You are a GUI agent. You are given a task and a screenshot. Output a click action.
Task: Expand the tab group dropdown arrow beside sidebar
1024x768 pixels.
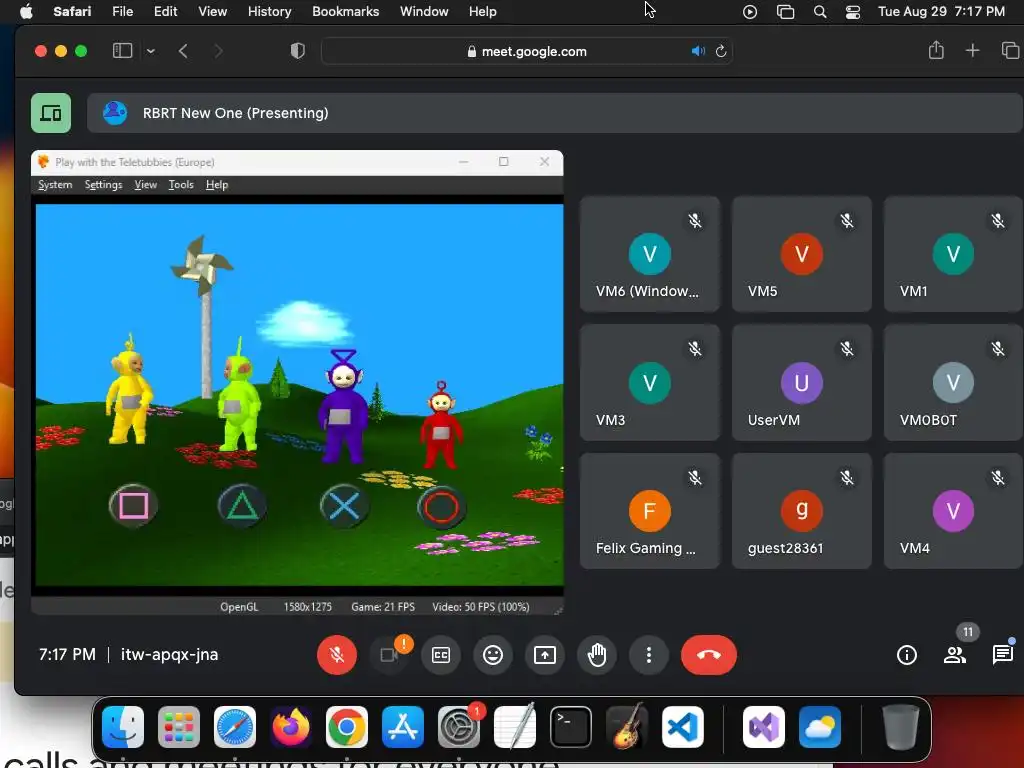tap(151, 51)
